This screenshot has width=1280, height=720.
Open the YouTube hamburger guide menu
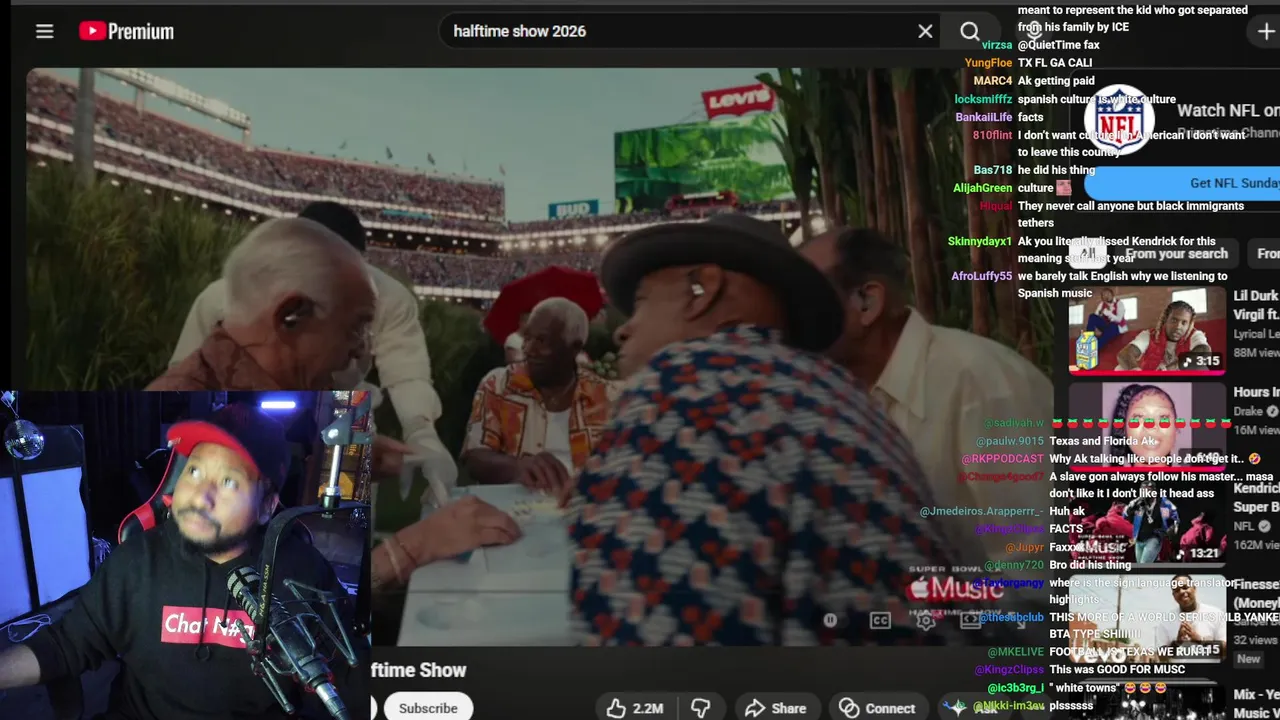point(44,31)
